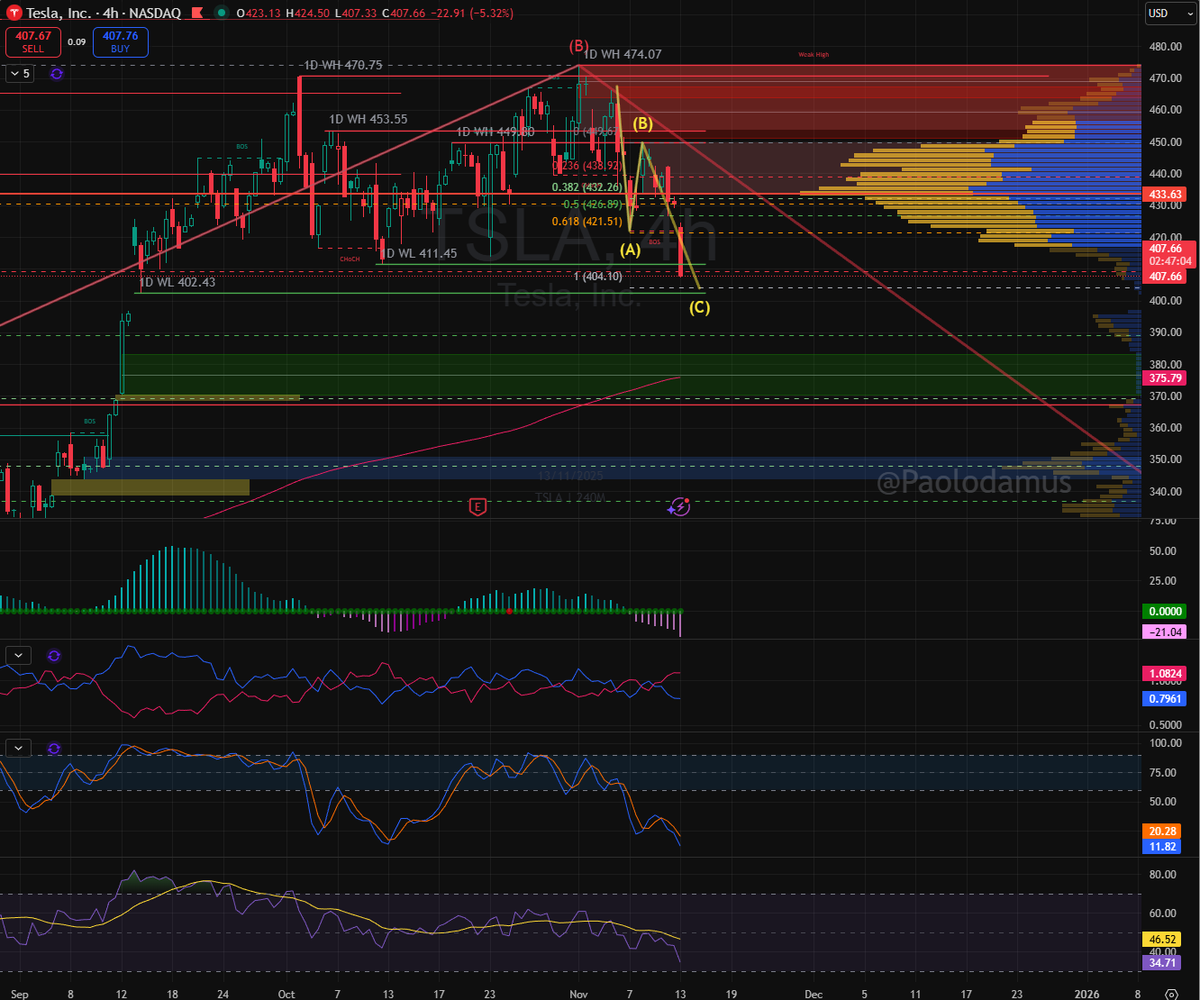Click the Dec label on the time axis
Screen dimensions: 1200x1000
pos(814,994)
